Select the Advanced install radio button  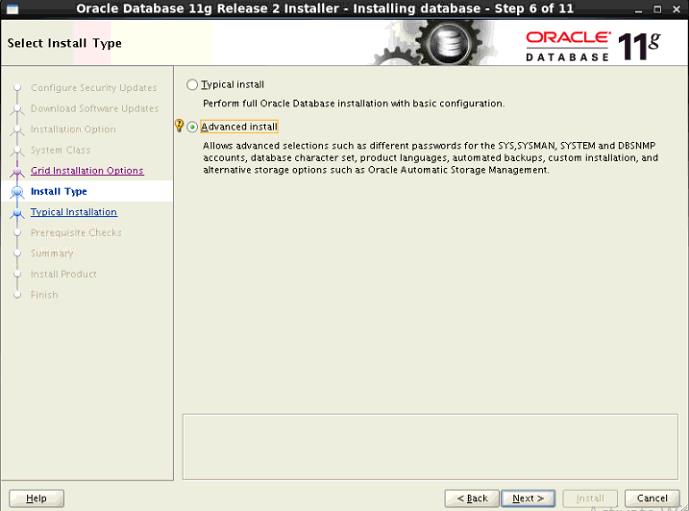point(192,127)
